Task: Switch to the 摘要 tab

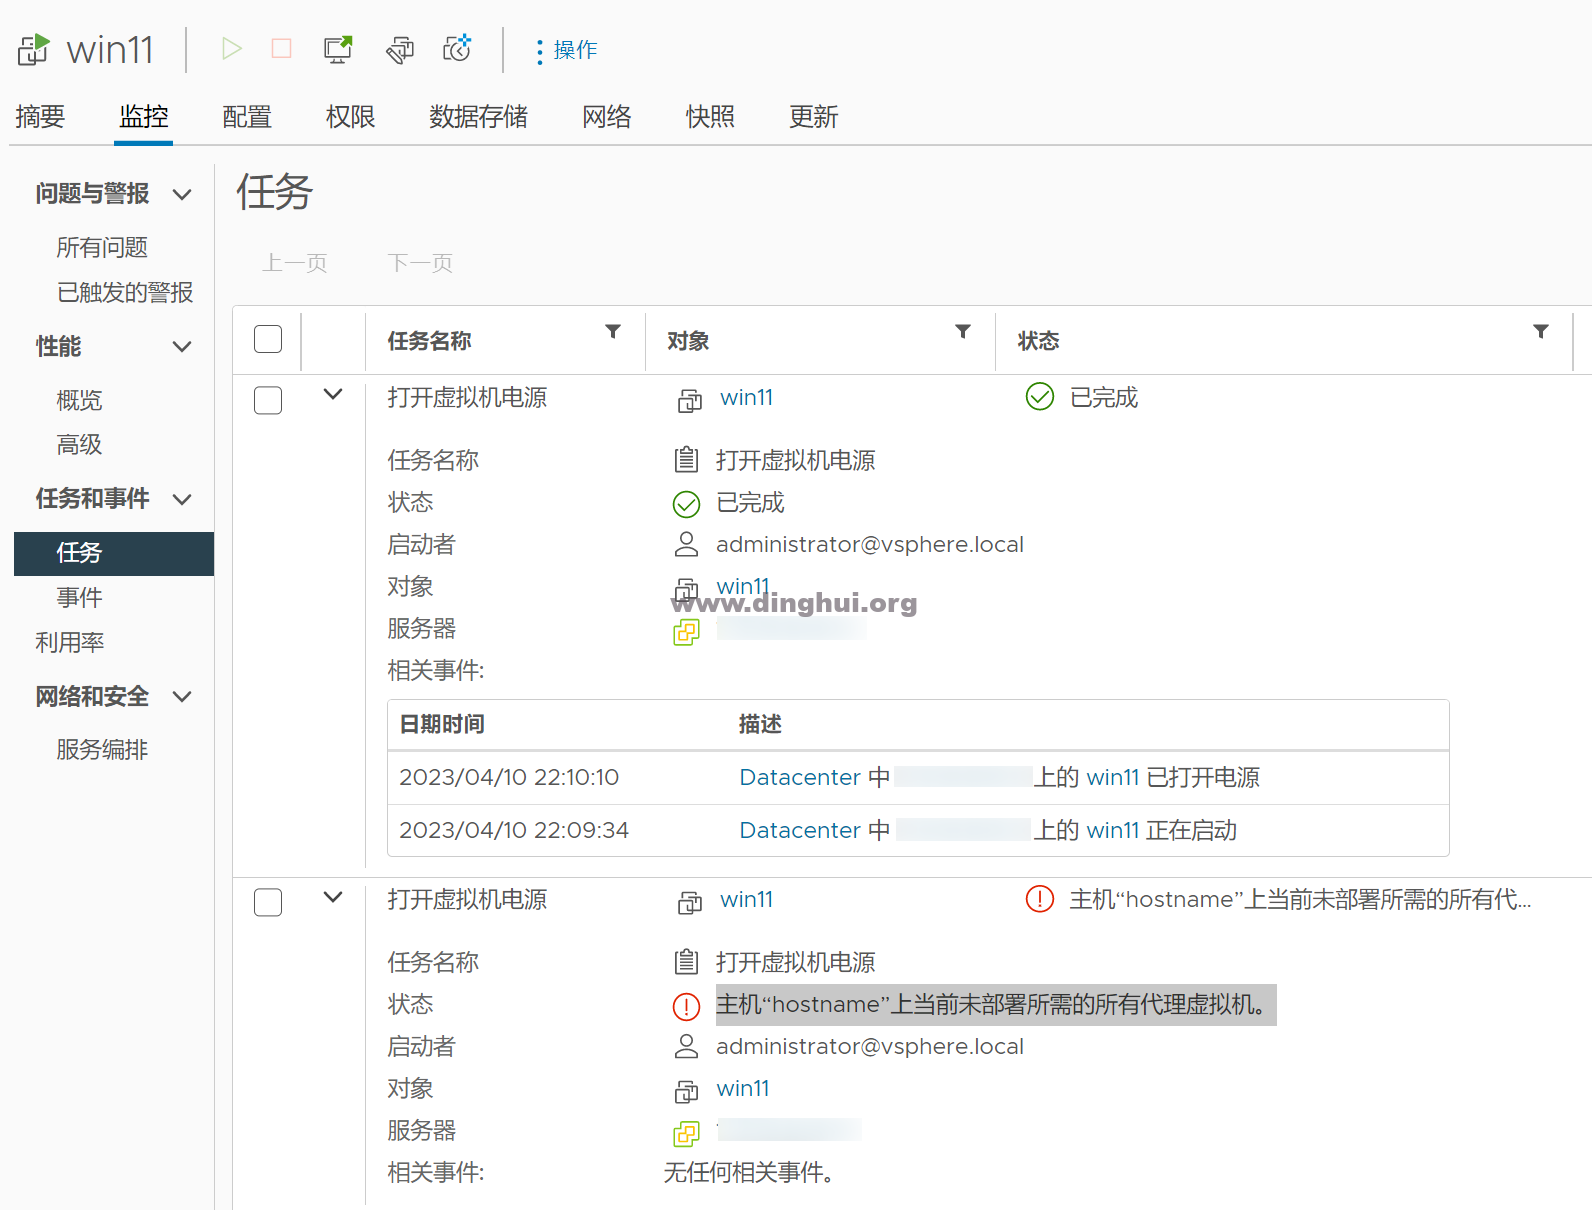Action: pyautogui.click(x=40, y=117)
